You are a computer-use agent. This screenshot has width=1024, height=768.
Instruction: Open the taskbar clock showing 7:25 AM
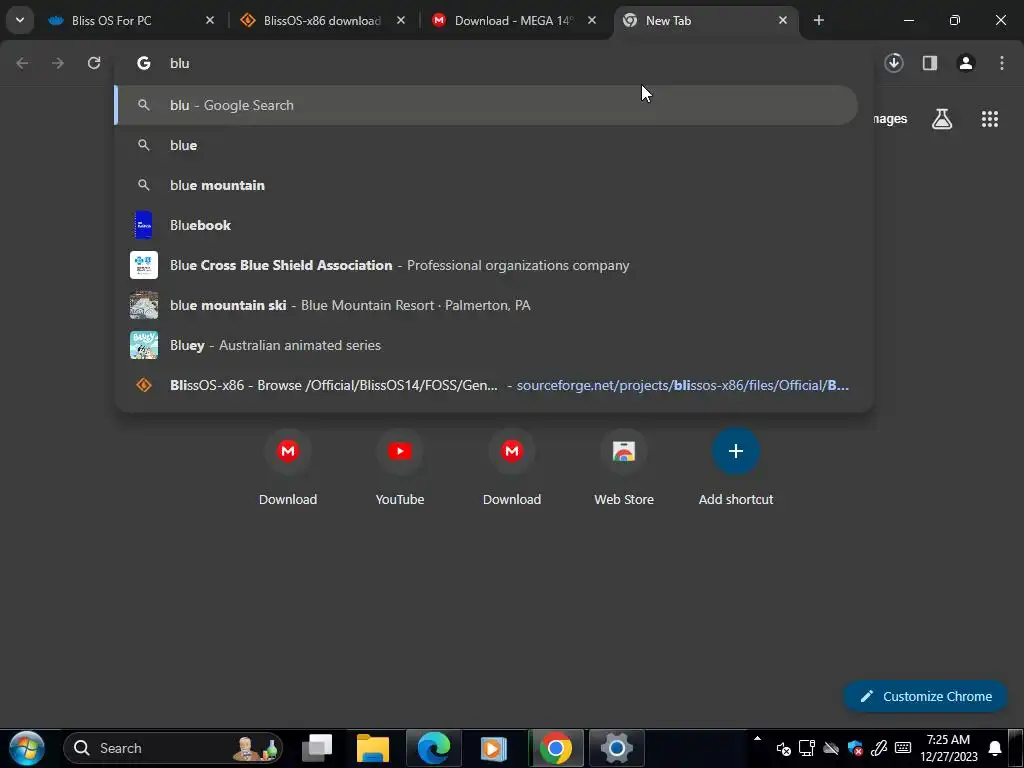pyautogui.click(x=949, y=748)
